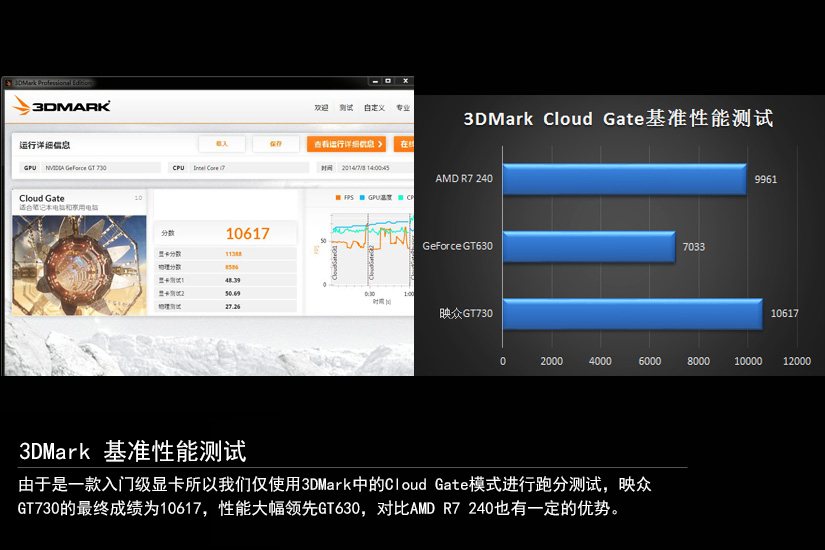Image resolution: width=825 pixels, height=550 pixels.
Task: Select the 显卡分数 11388 row
Action: point(225,254)
